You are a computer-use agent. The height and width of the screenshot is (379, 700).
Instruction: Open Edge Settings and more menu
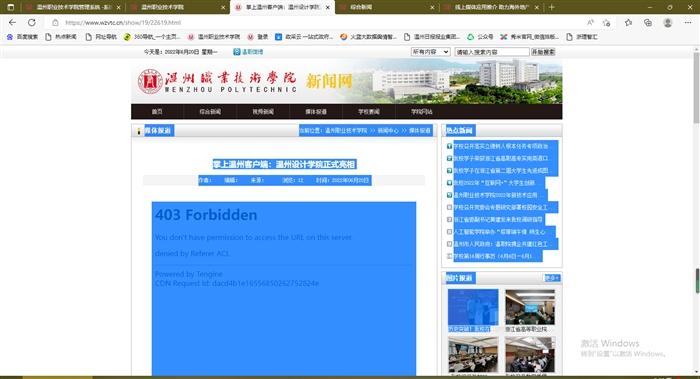pos(688,22)
